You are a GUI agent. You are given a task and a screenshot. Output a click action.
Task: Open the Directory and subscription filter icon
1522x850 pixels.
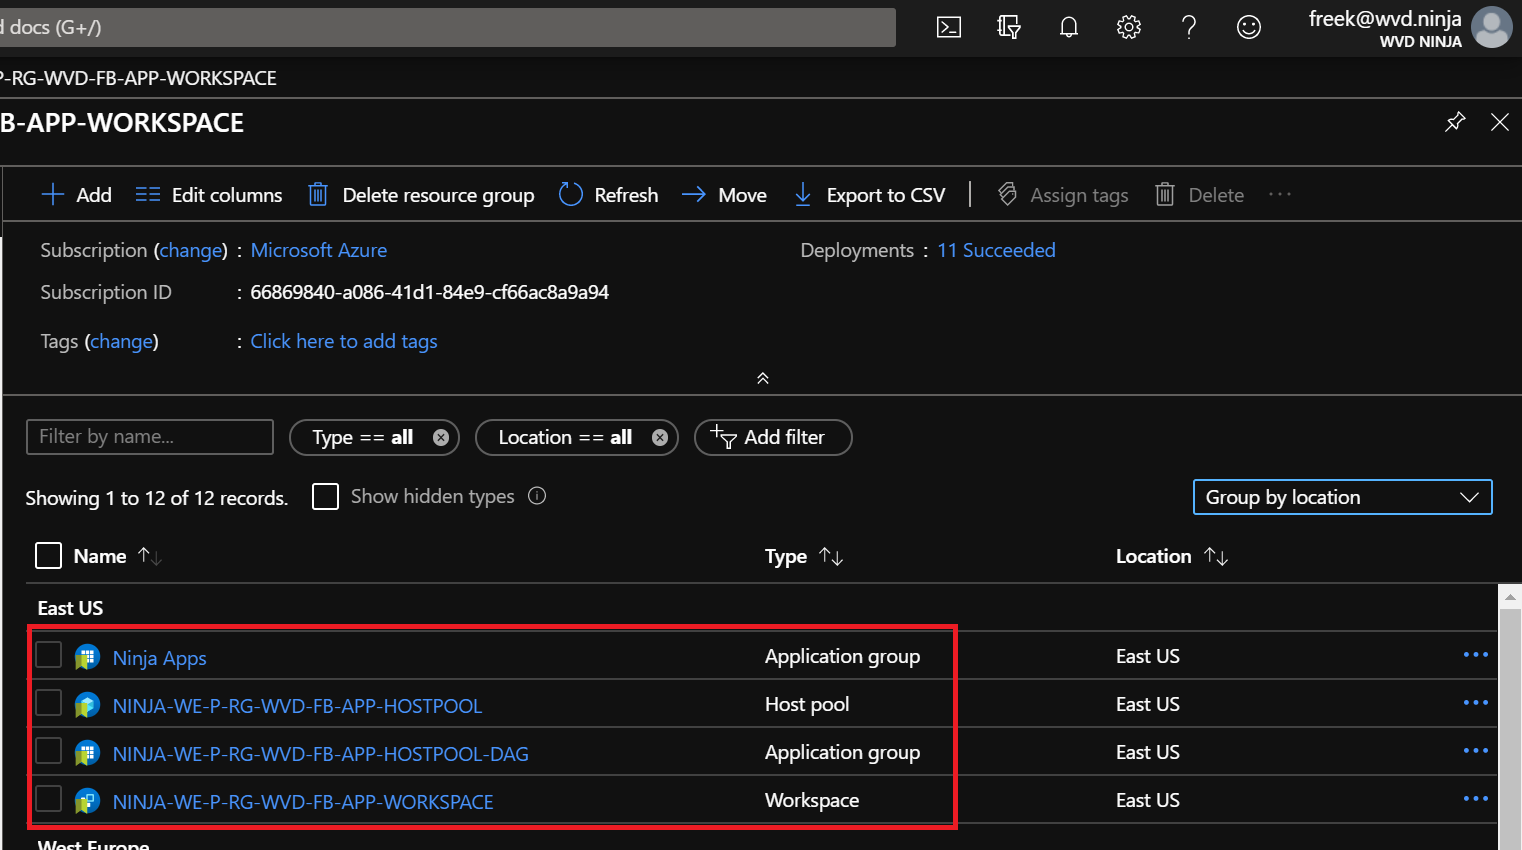[x=1009, y=27]
